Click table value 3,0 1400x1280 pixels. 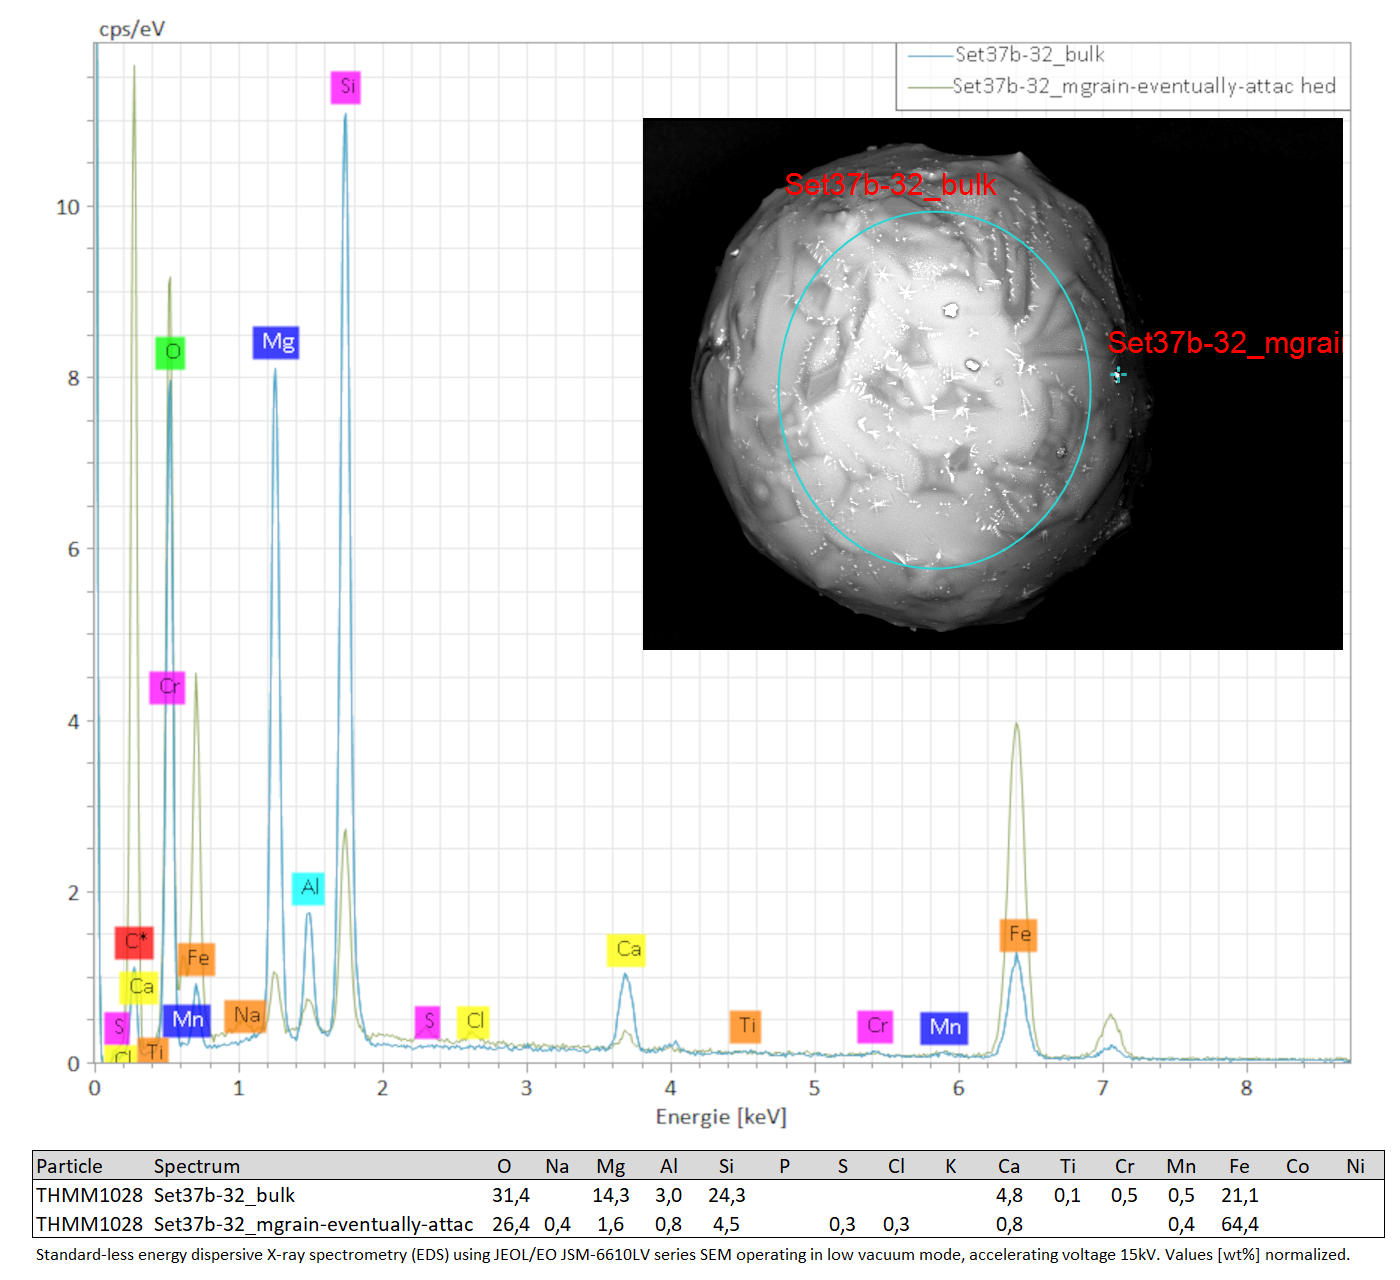point(668,1195)
